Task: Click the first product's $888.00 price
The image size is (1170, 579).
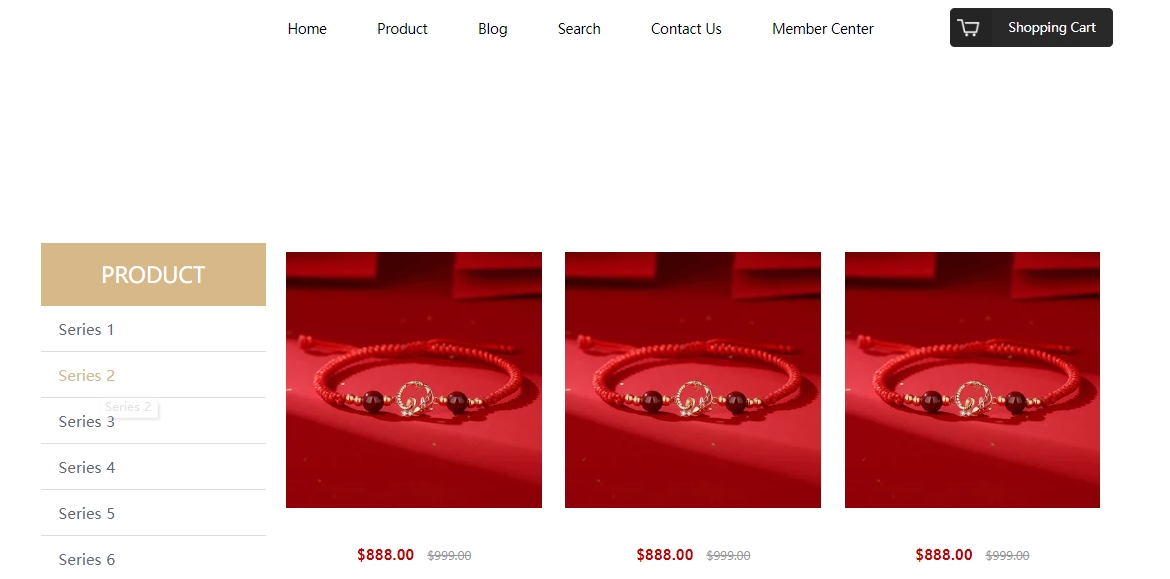Action: (x=385, y=554)
